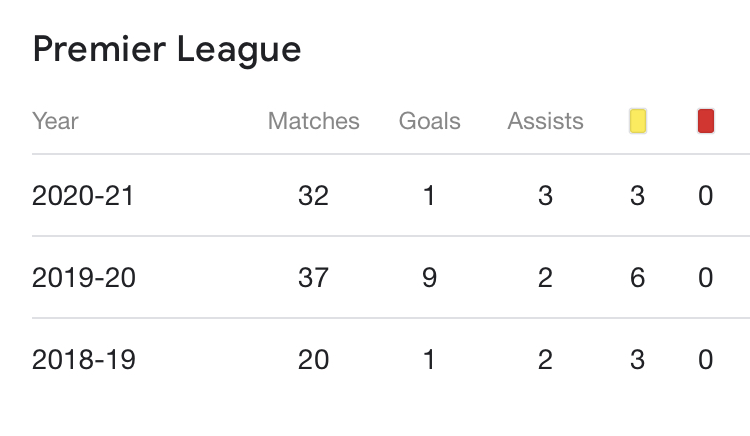Click 20 matches for 2018-19
The height and width of the screenshot is (436, 750).
[x=313, y=360]
